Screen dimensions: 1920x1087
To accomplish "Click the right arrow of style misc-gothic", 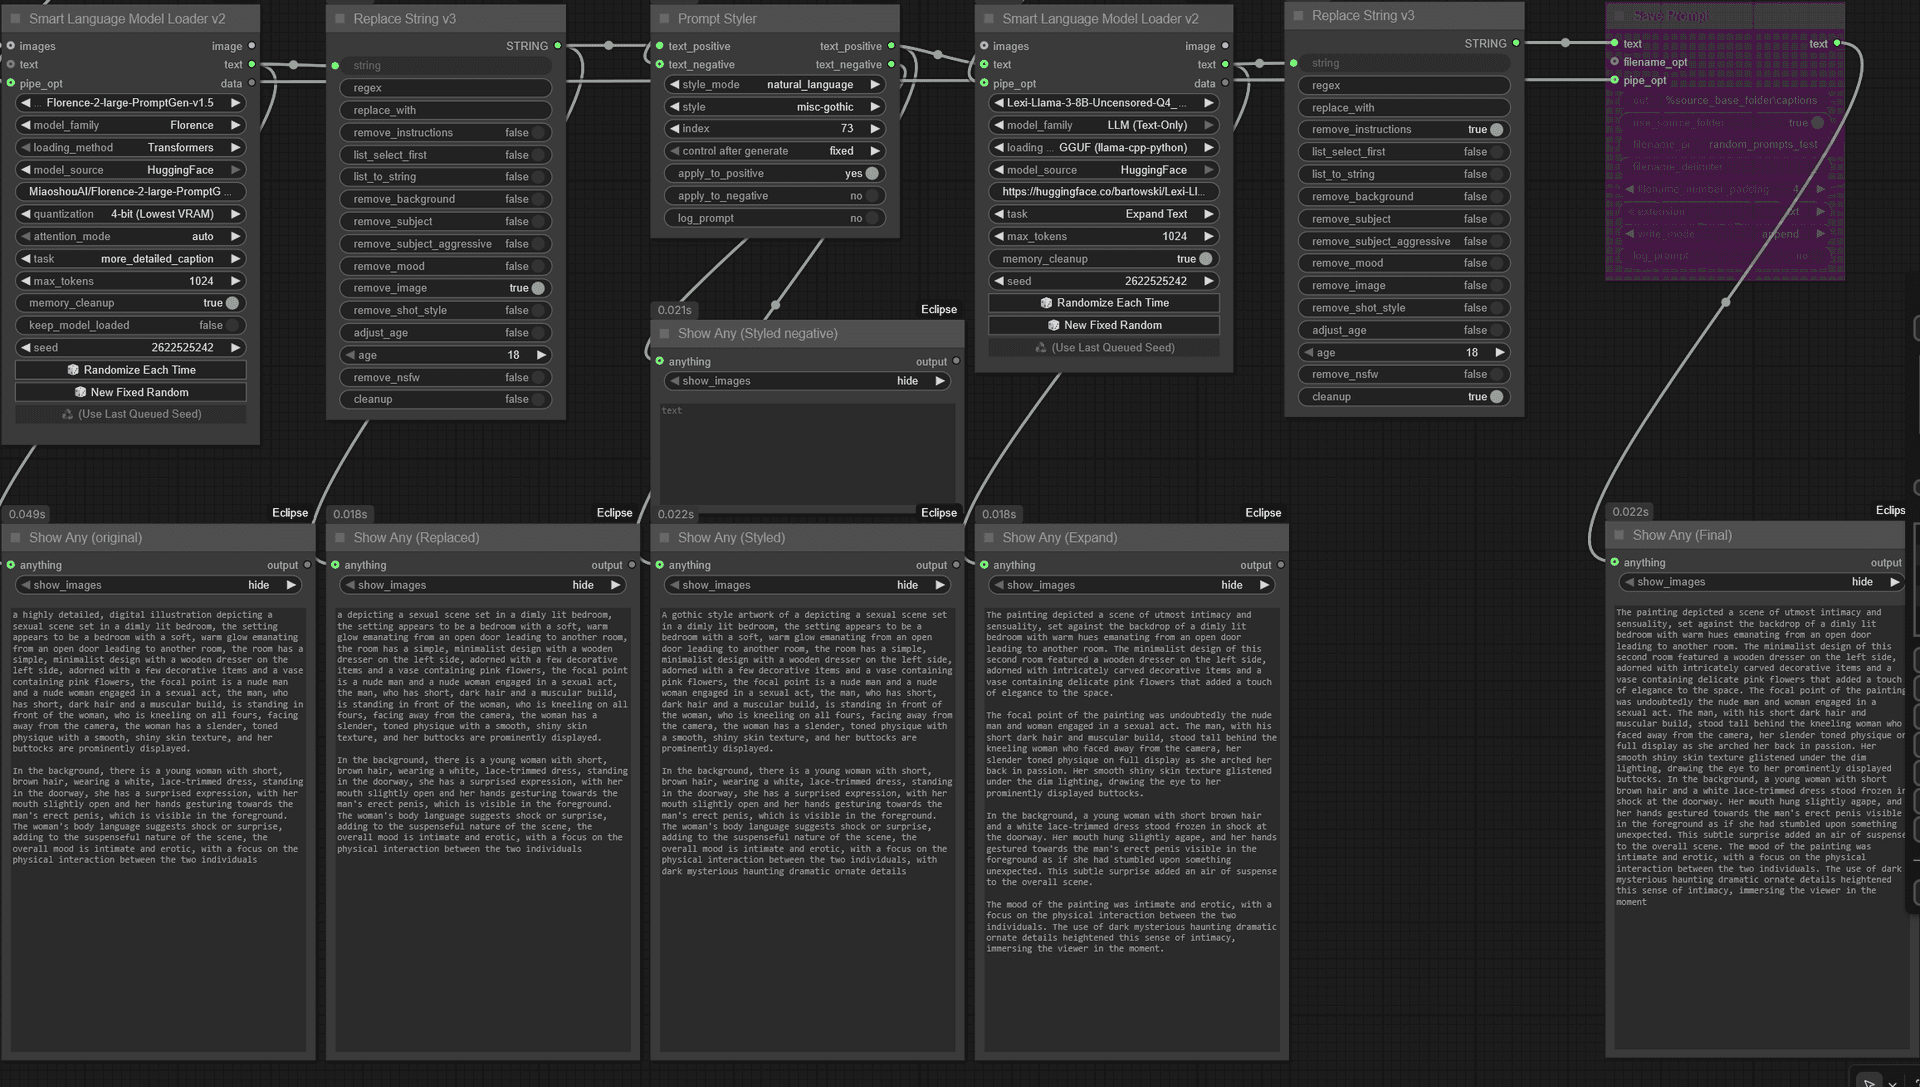I will point(875,107).
